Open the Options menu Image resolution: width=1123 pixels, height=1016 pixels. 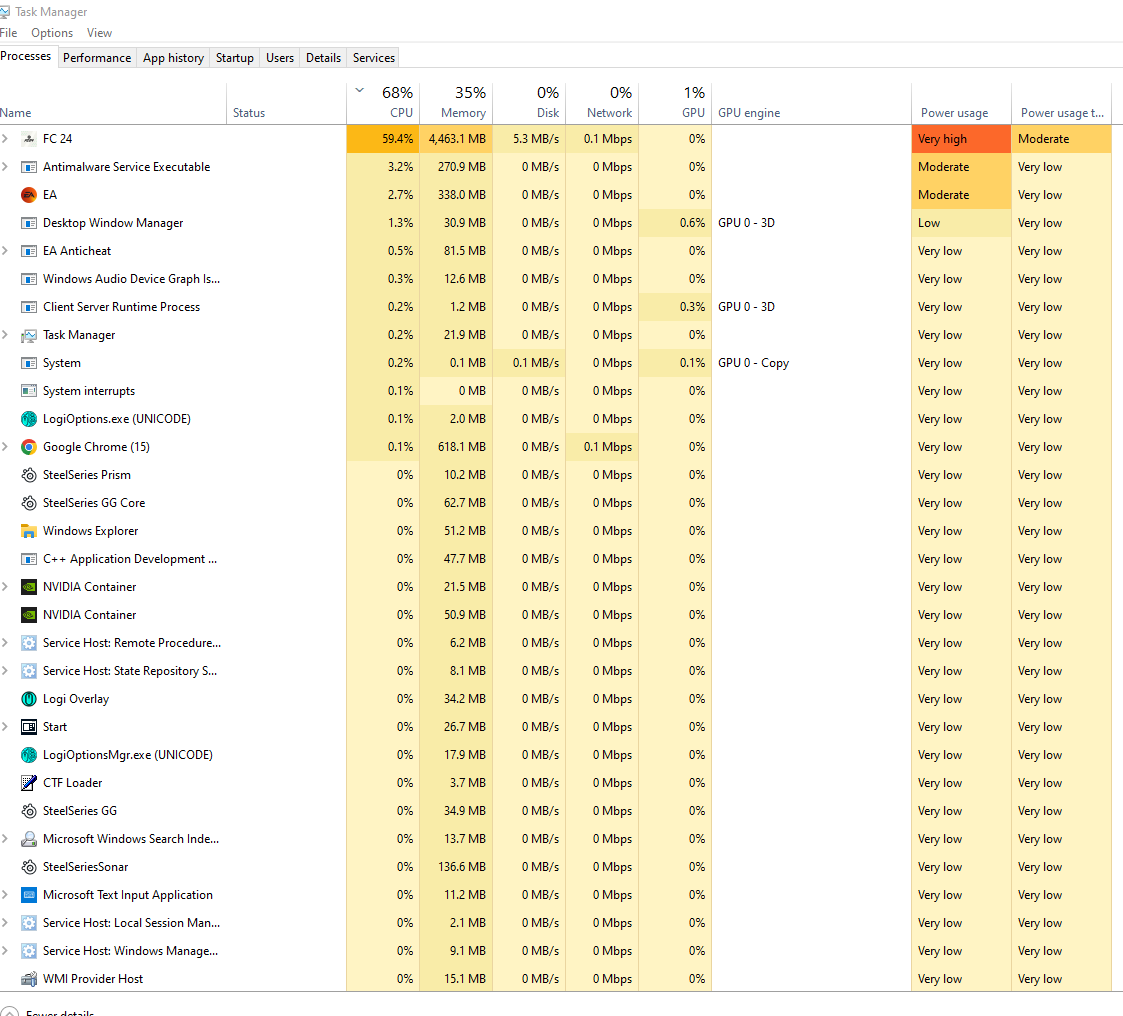[52, 33]
